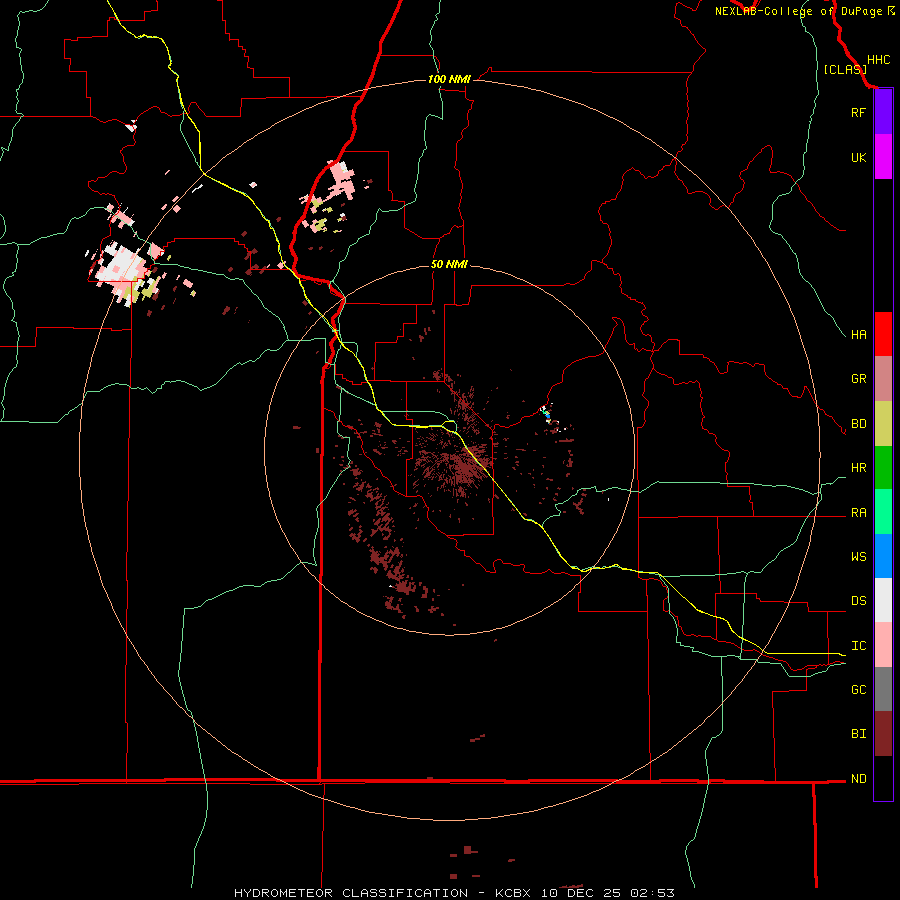Pick the dark green HR legend swatch
The width and height of the screenshot is (900, 900).
tap(883, 468)
